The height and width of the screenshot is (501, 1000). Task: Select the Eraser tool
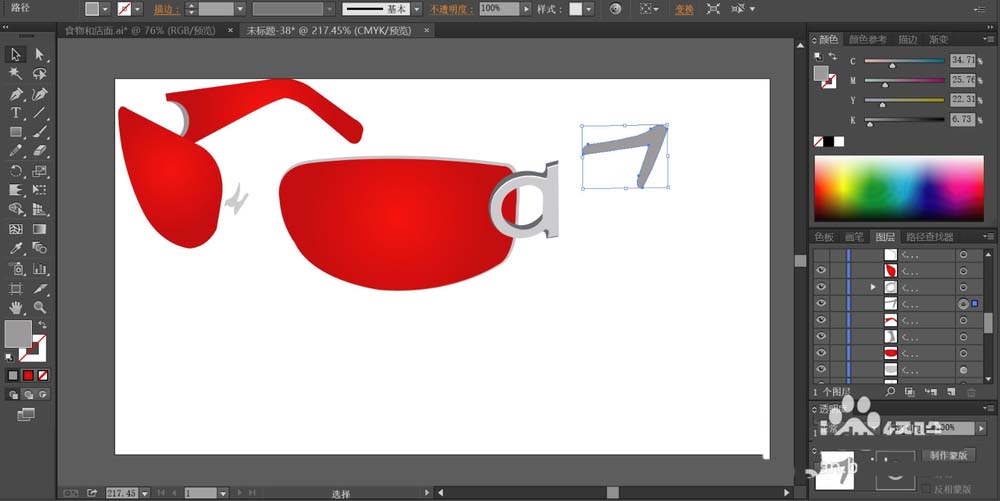40,151
